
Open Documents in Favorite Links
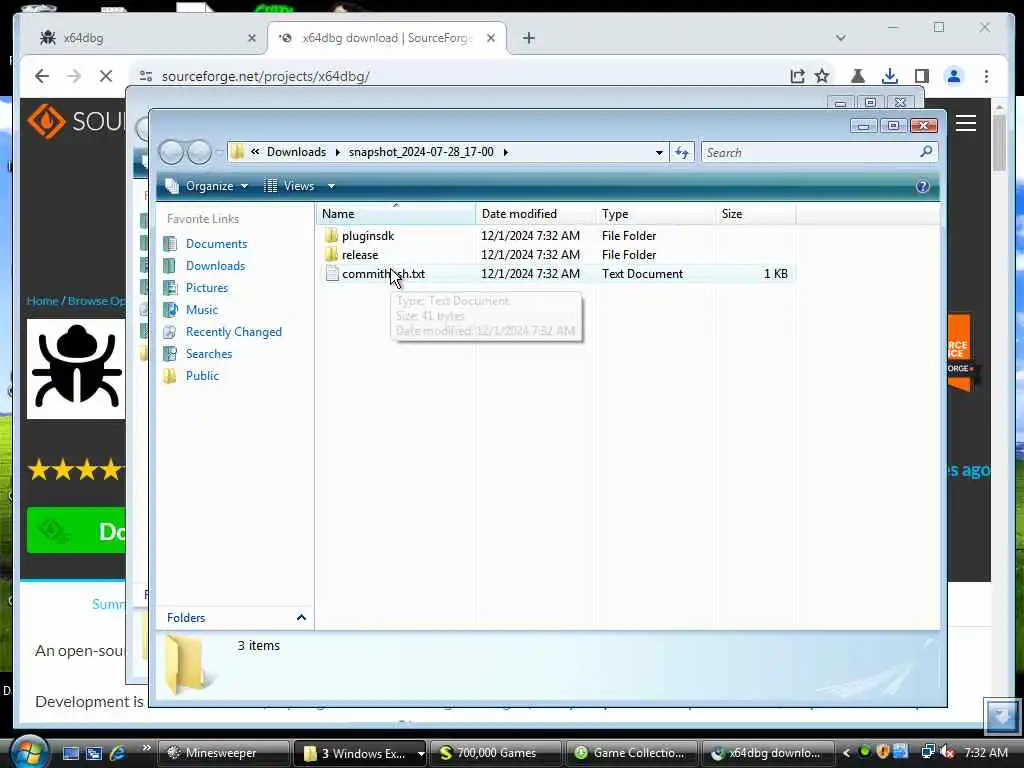[216, 244]
